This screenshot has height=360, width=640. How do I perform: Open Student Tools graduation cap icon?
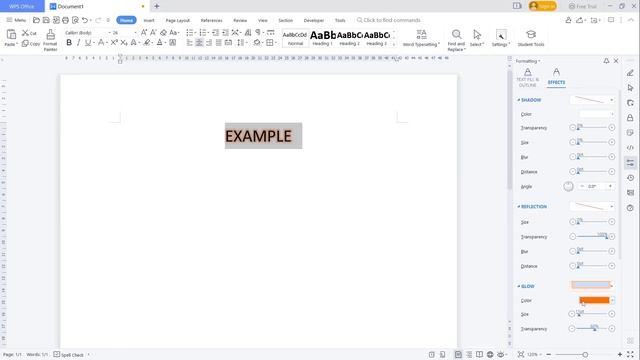[x=531, y=34]
